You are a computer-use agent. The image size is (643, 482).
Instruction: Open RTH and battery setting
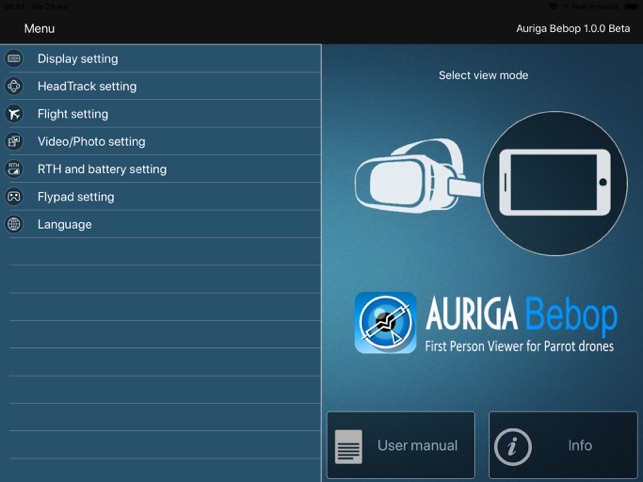tap(160, 169)
